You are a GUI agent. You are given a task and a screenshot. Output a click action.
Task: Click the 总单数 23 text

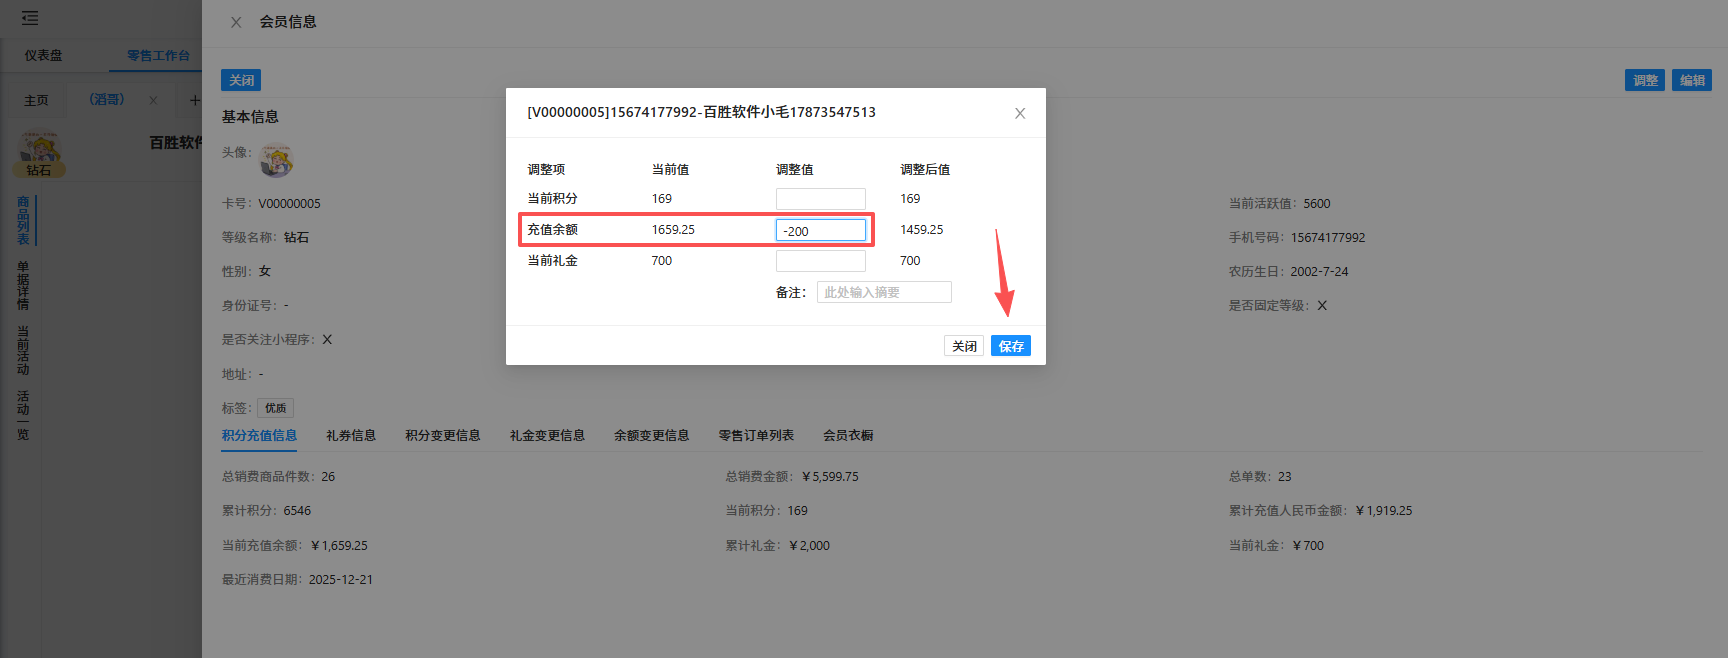pyautogui.click(x=1260, y=477)
